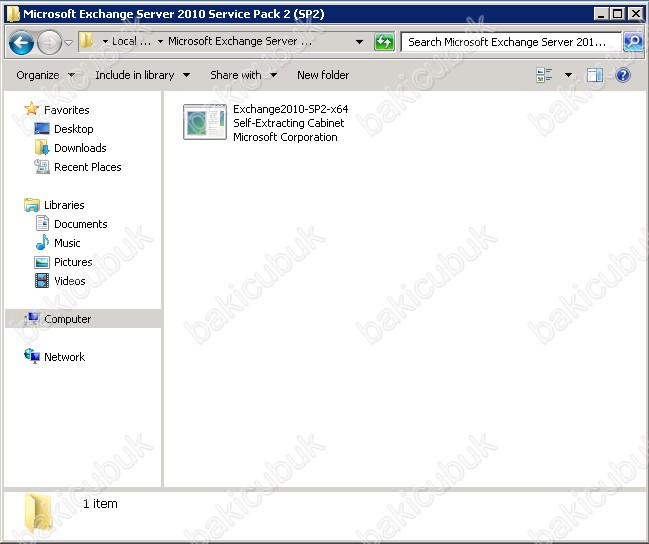Viewport: 649px width, 544px height.
Task: Refresh the folder with green arrows button
Action: 384,42
